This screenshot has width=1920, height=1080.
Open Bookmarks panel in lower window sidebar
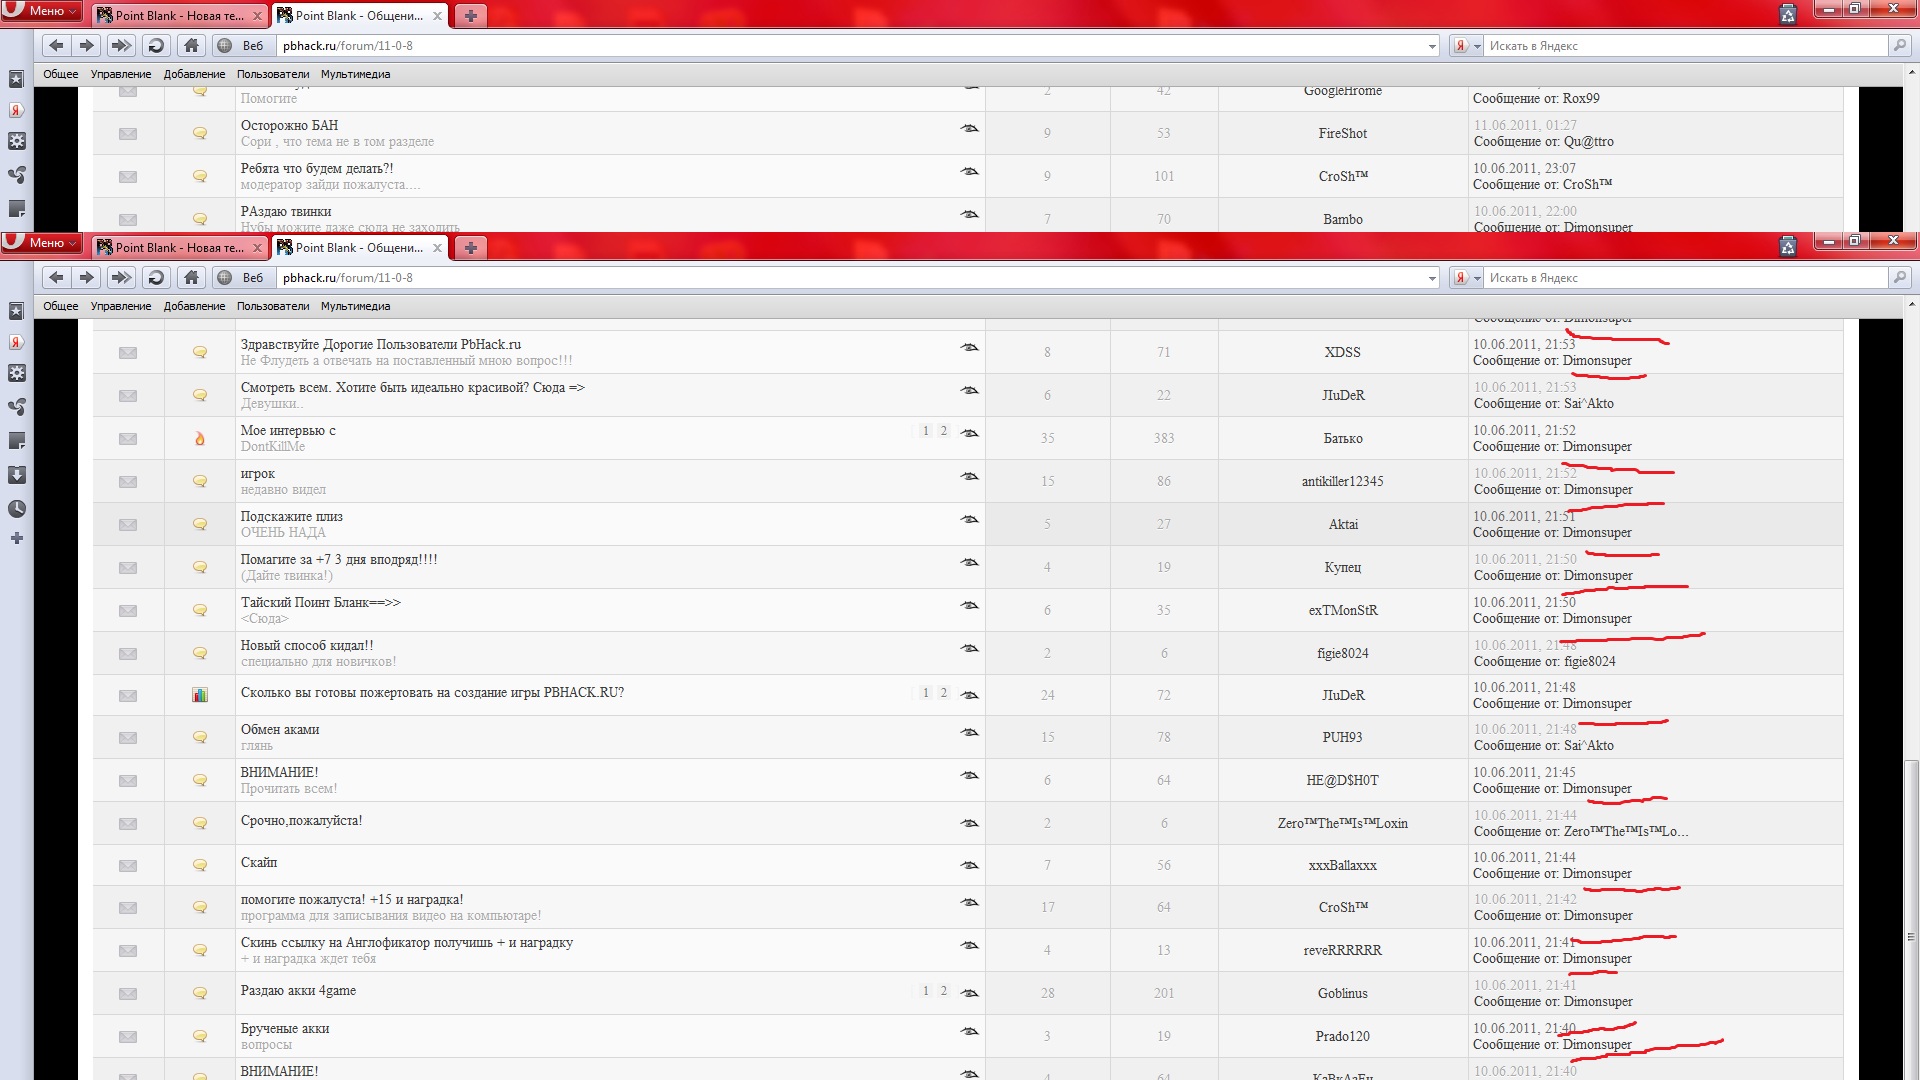(x=17, y=311)
